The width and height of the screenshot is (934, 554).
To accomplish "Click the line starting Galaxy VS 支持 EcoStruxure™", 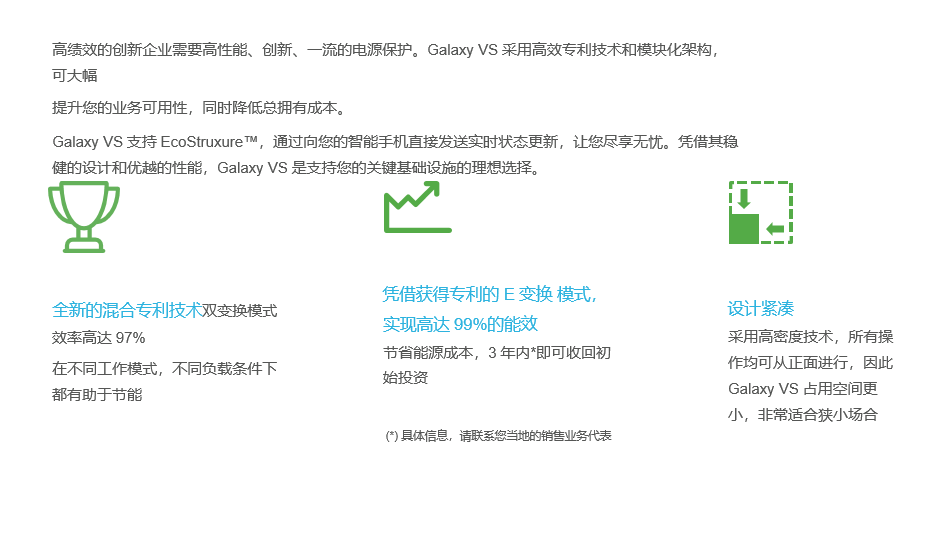I will click(x=395, y=142).
